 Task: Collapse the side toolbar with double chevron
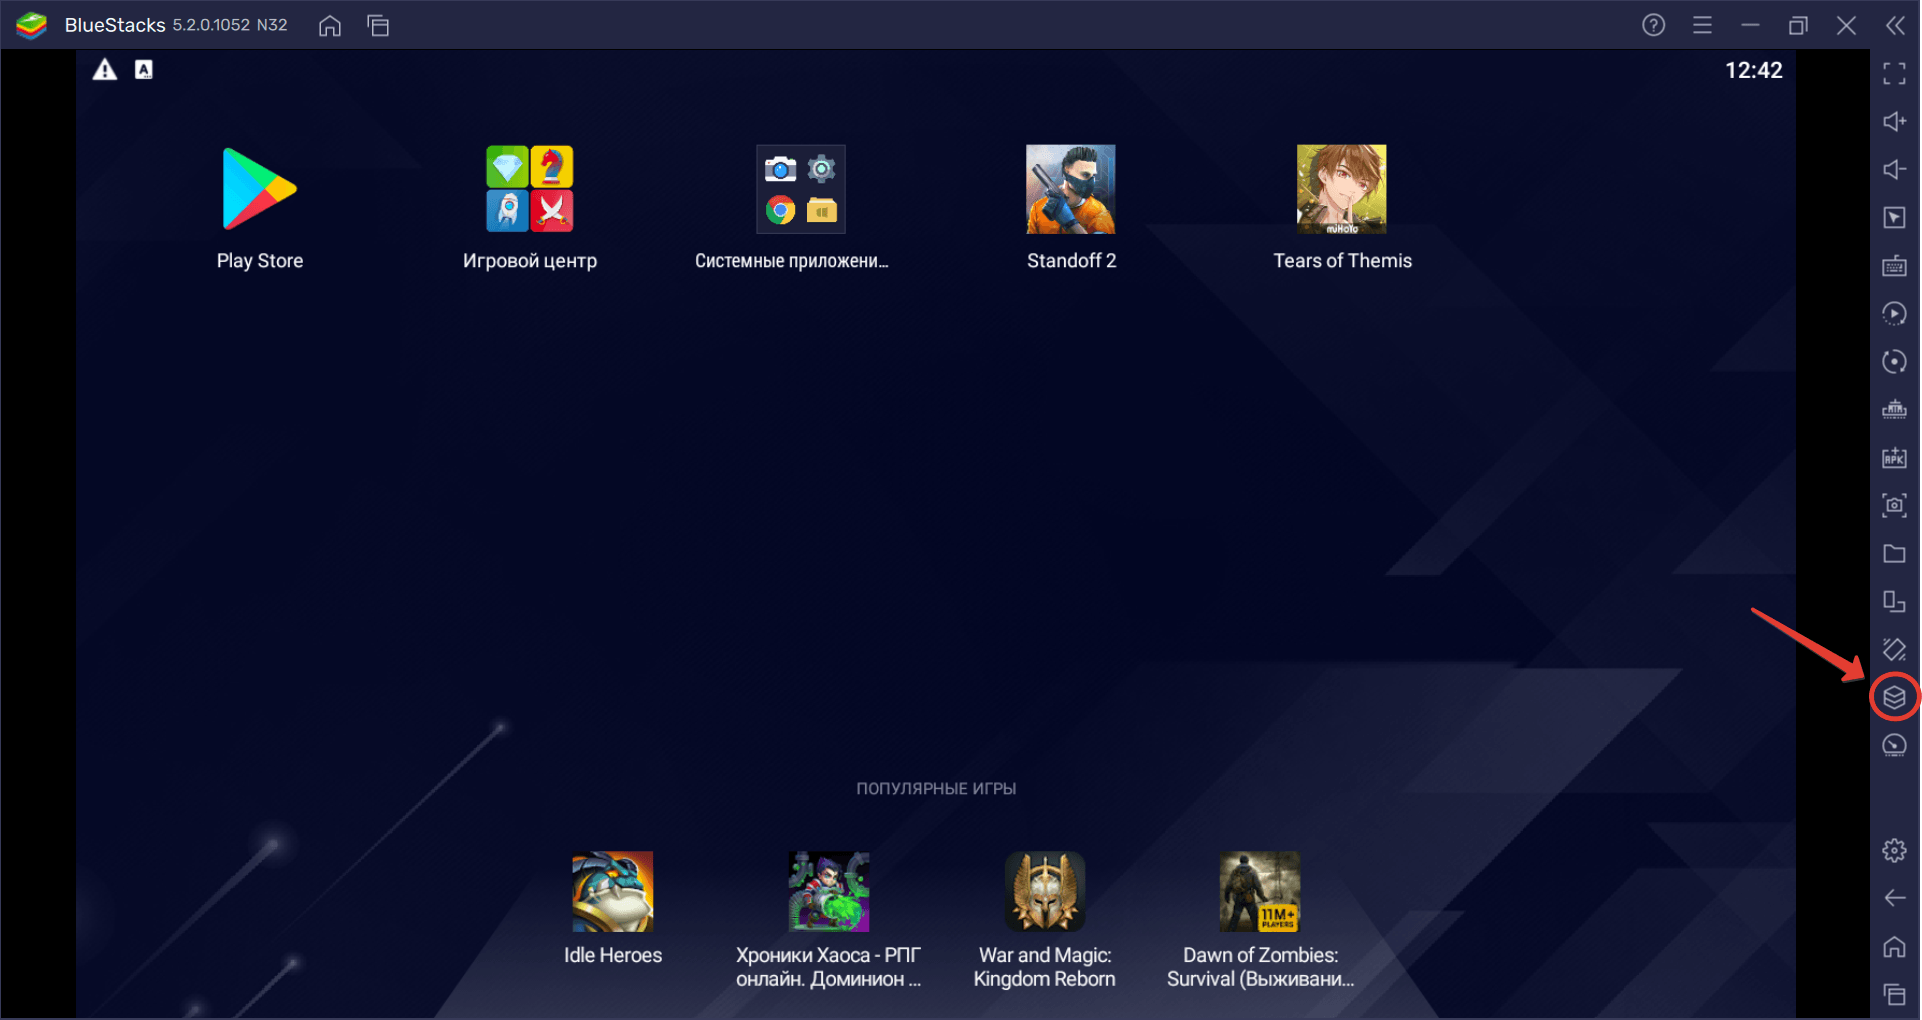click(x=1895, y=25)
